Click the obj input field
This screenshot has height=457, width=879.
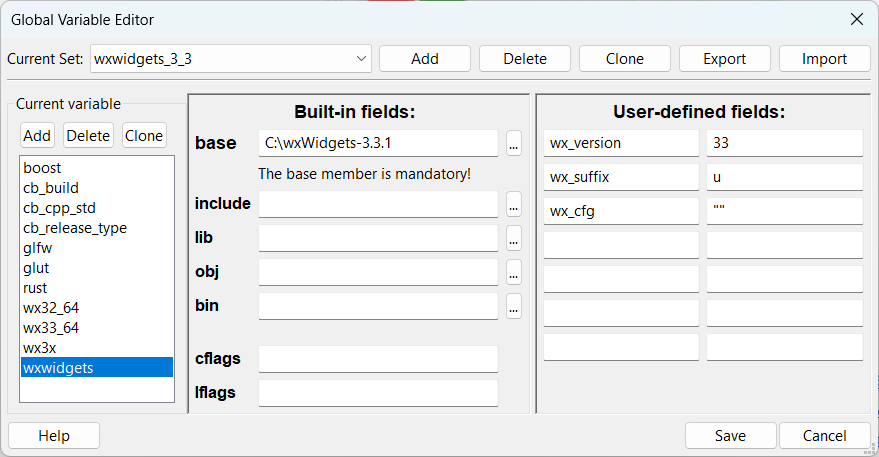pos(378,272)
